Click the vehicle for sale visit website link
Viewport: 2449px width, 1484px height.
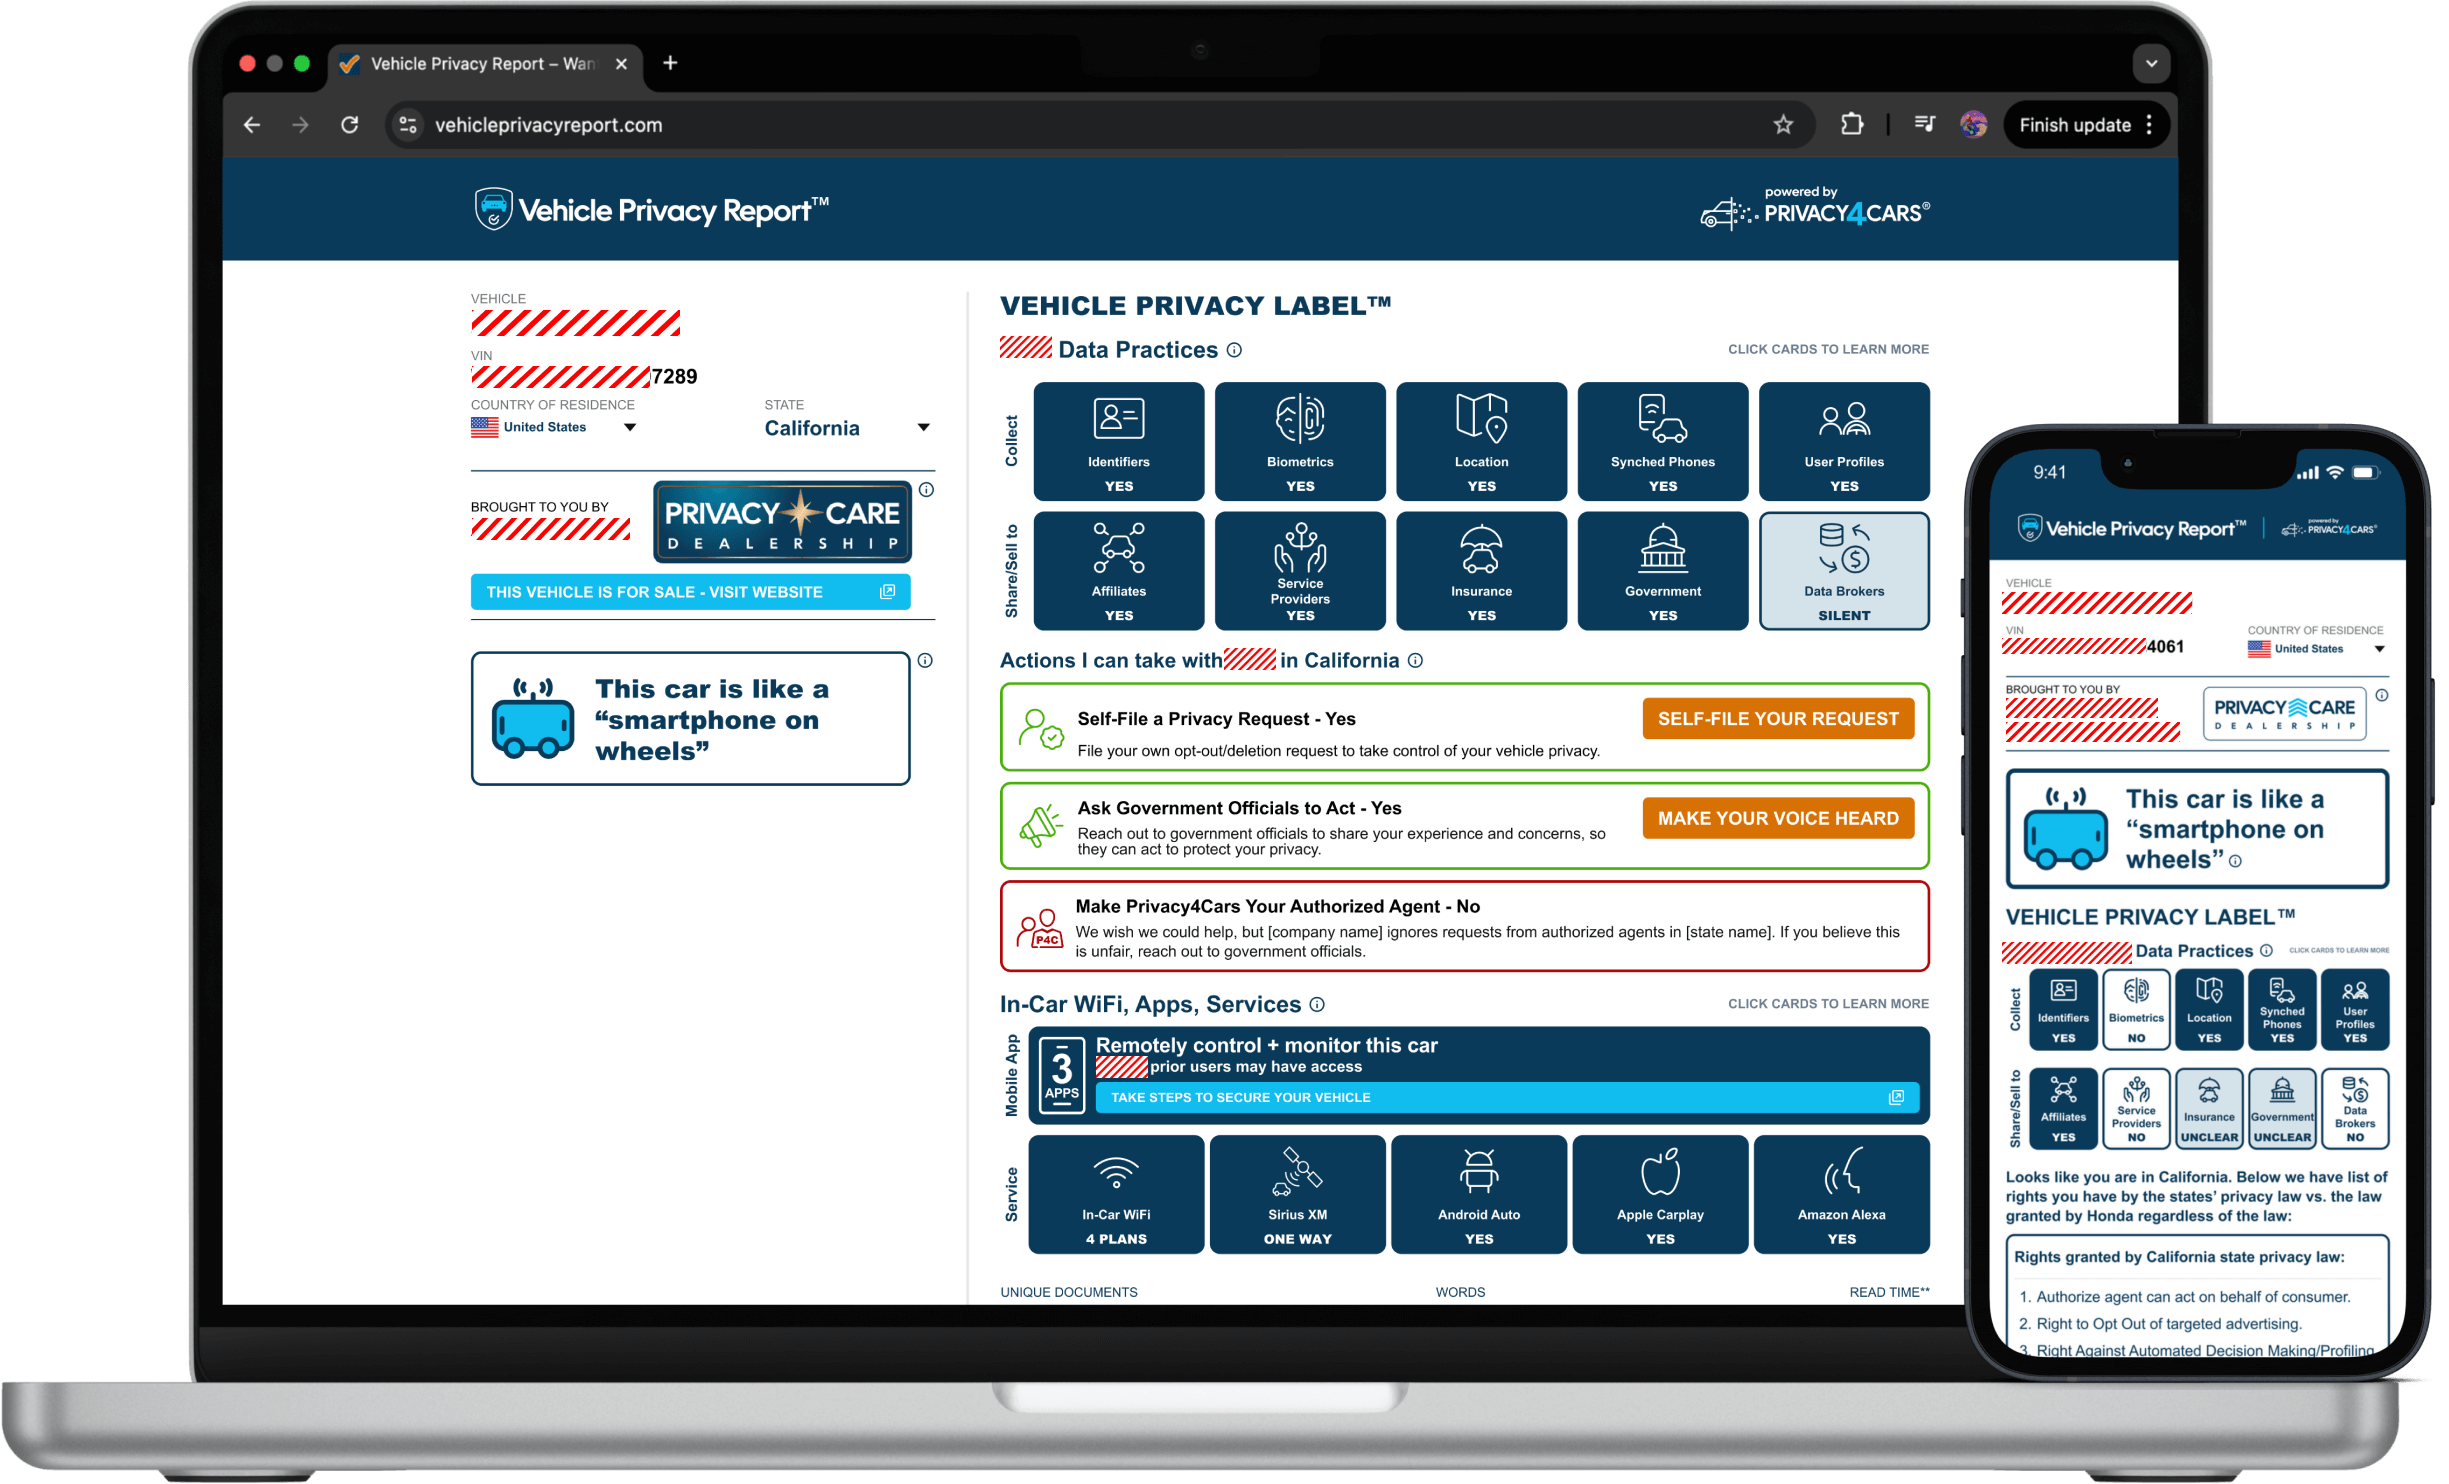pos(690,592)
